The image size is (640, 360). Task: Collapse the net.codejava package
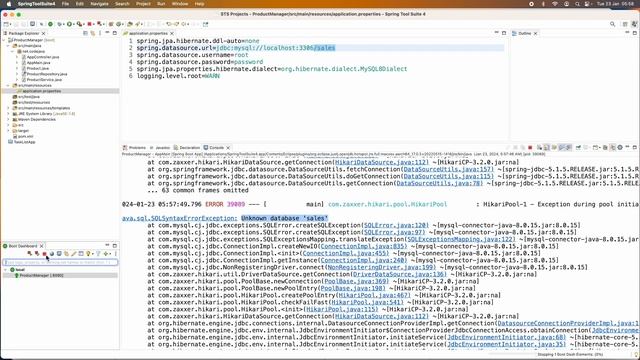13,51
